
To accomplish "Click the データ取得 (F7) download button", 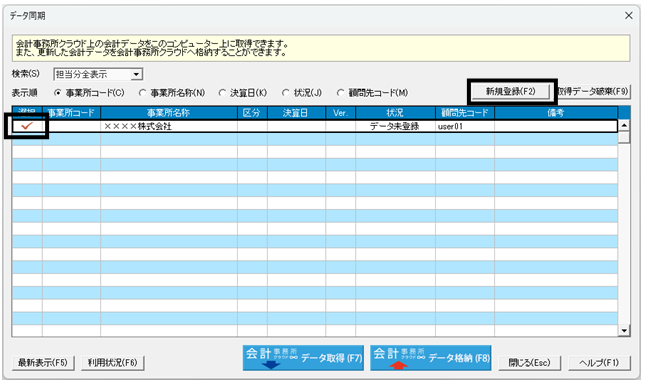I will 303,358.
